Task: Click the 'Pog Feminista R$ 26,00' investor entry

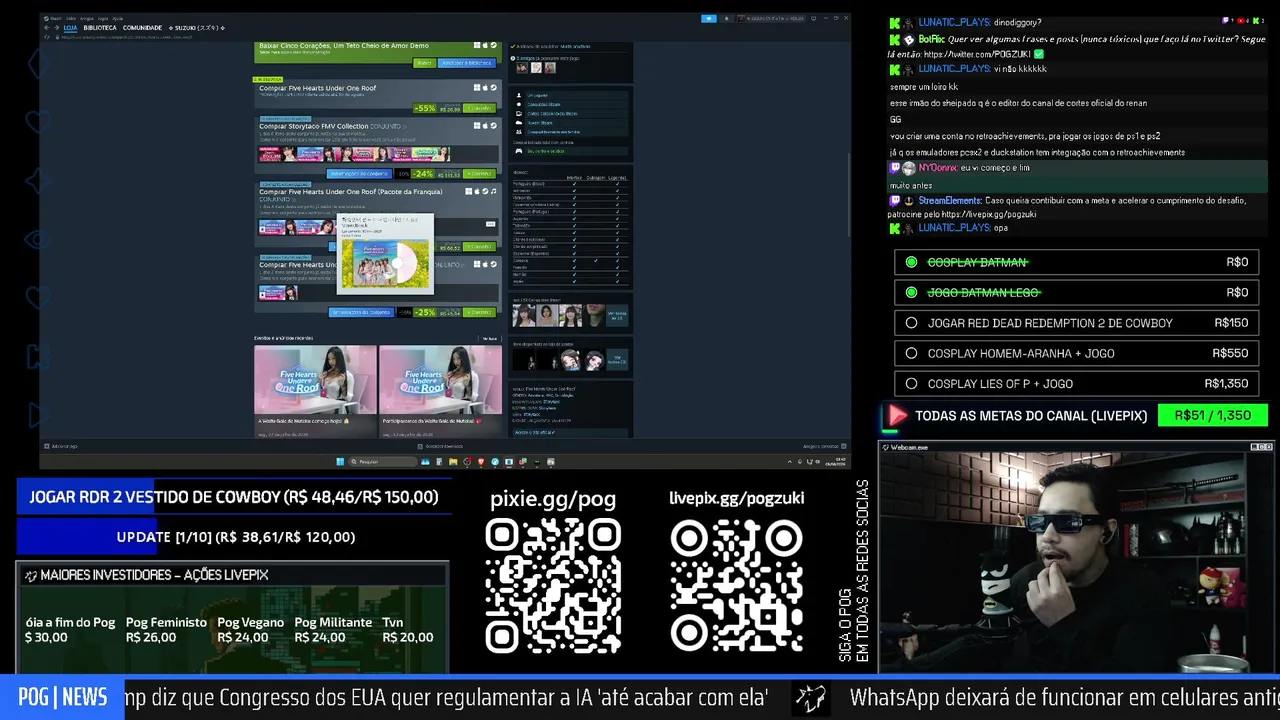Action: point(166,630)
